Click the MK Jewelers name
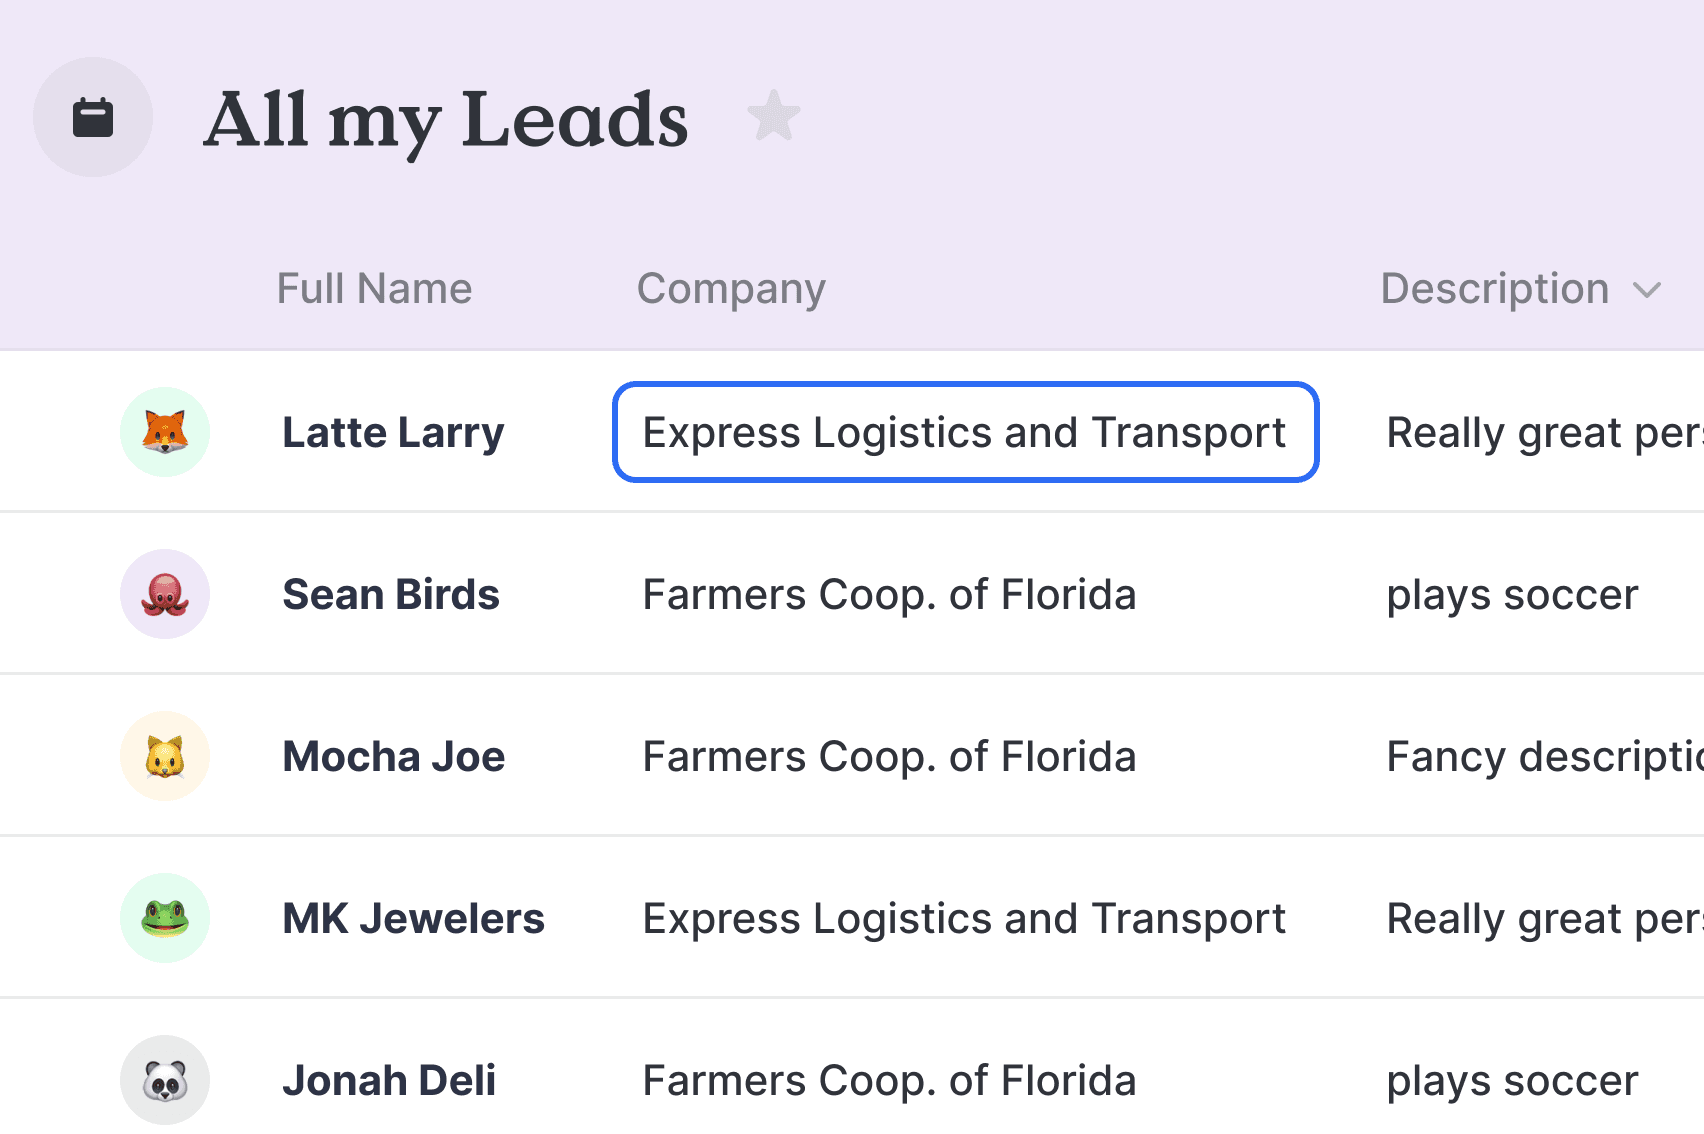This screenshot has width=1704, height=1134. (x=414, y=919)
